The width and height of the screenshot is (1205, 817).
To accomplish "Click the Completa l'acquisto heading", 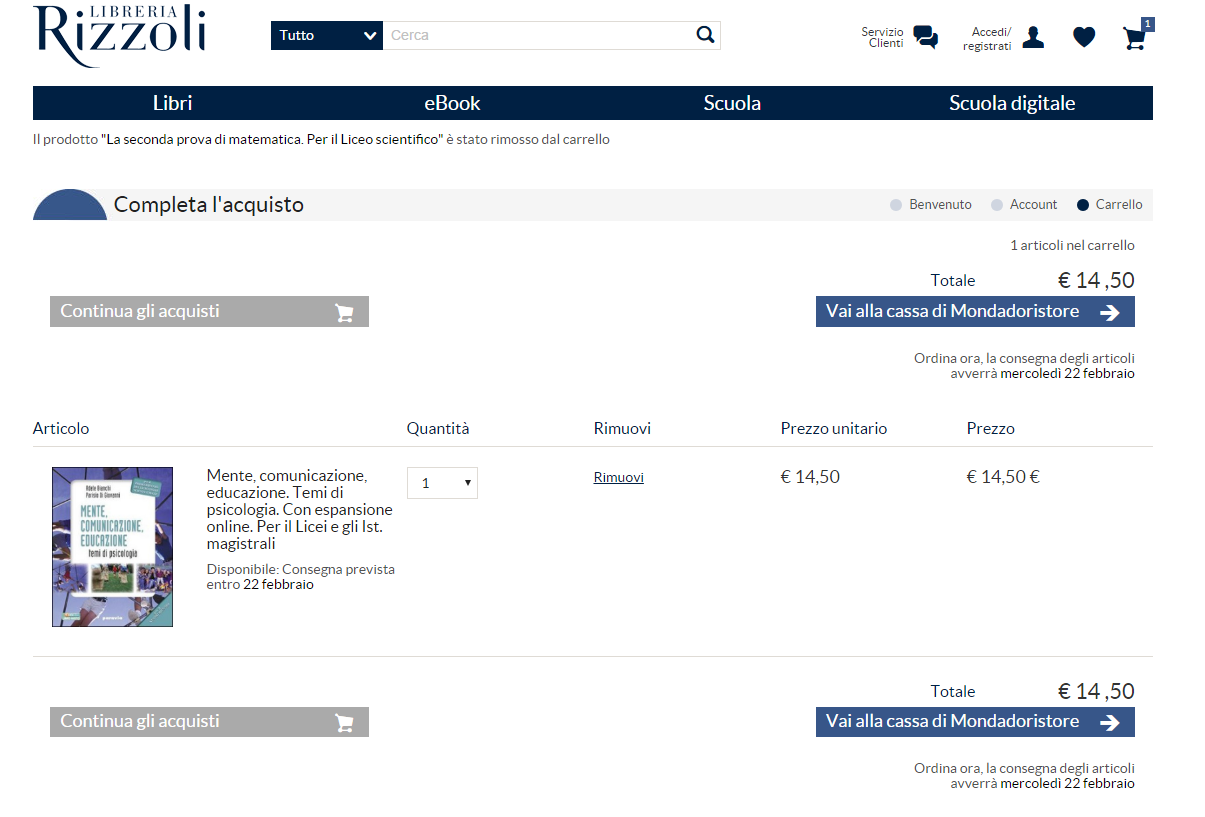I will [209, 205].
